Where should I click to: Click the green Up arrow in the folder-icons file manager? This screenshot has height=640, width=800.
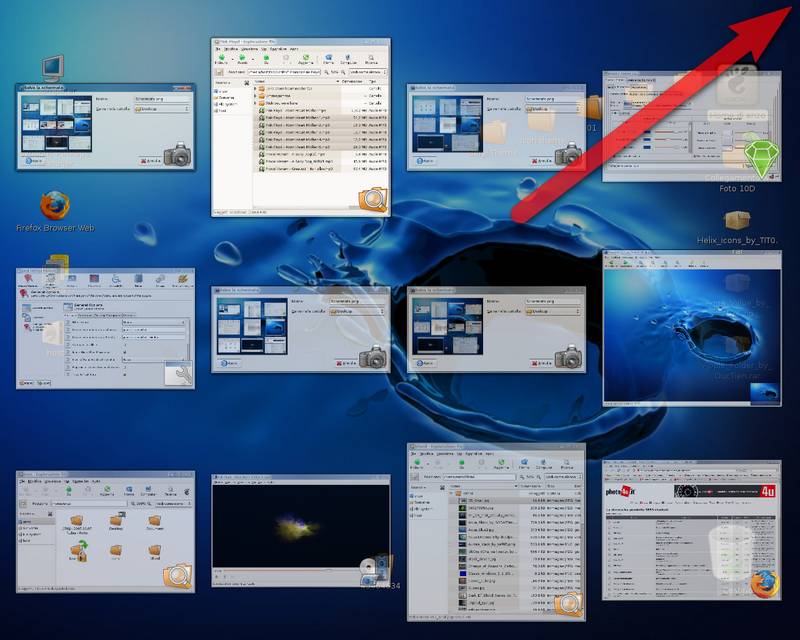coord(68,489)
